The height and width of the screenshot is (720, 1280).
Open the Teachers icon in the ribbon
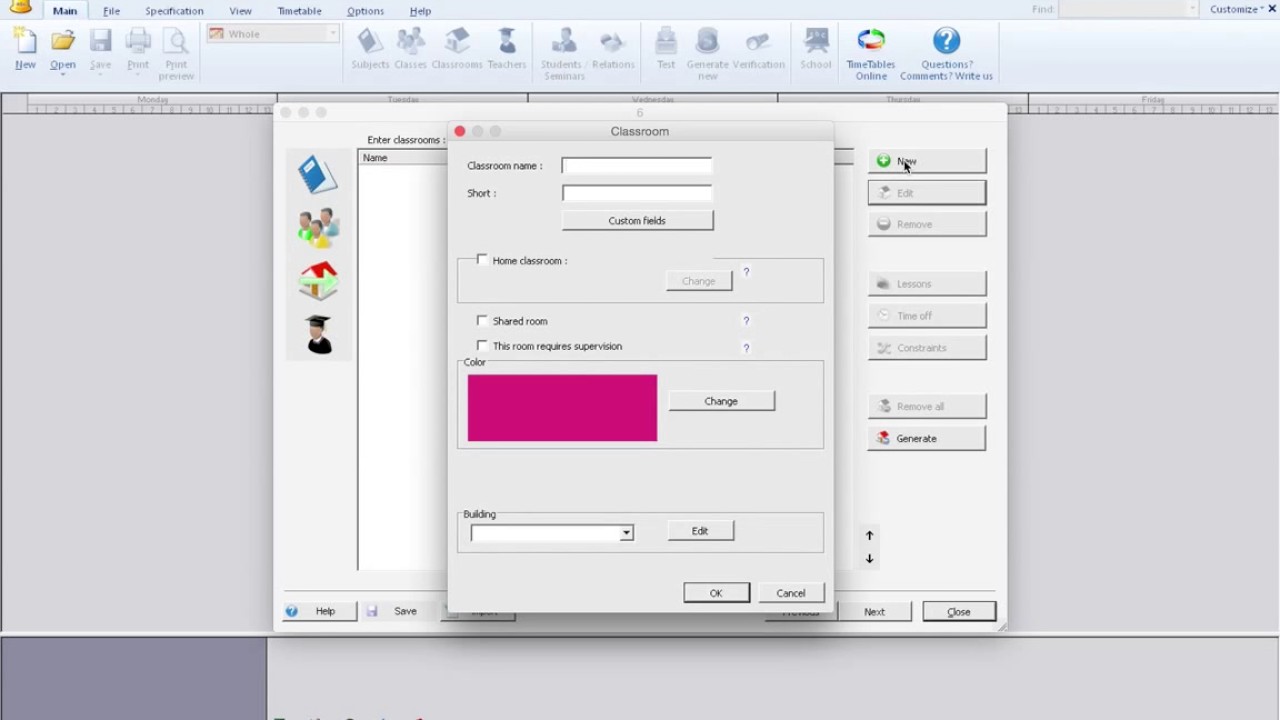point(507,49)
